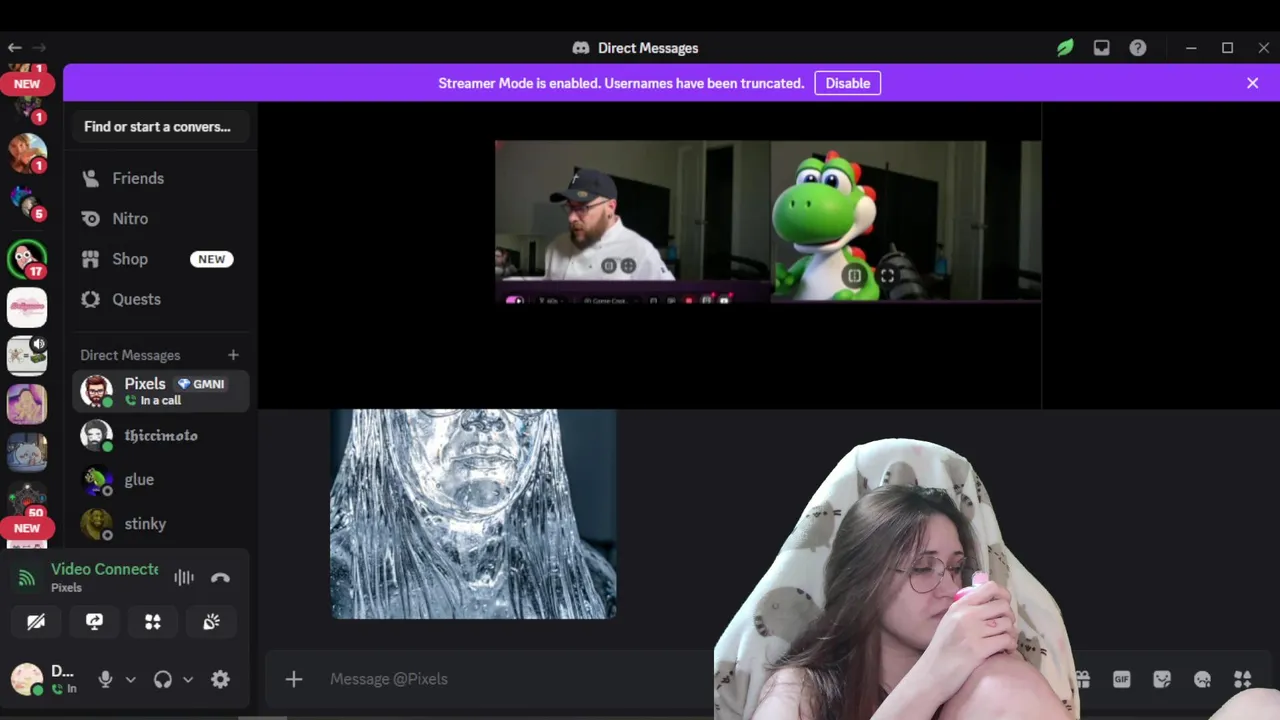1280x720 pixels.
Task: Go back with the left arrow
Action: click(14, 47)
